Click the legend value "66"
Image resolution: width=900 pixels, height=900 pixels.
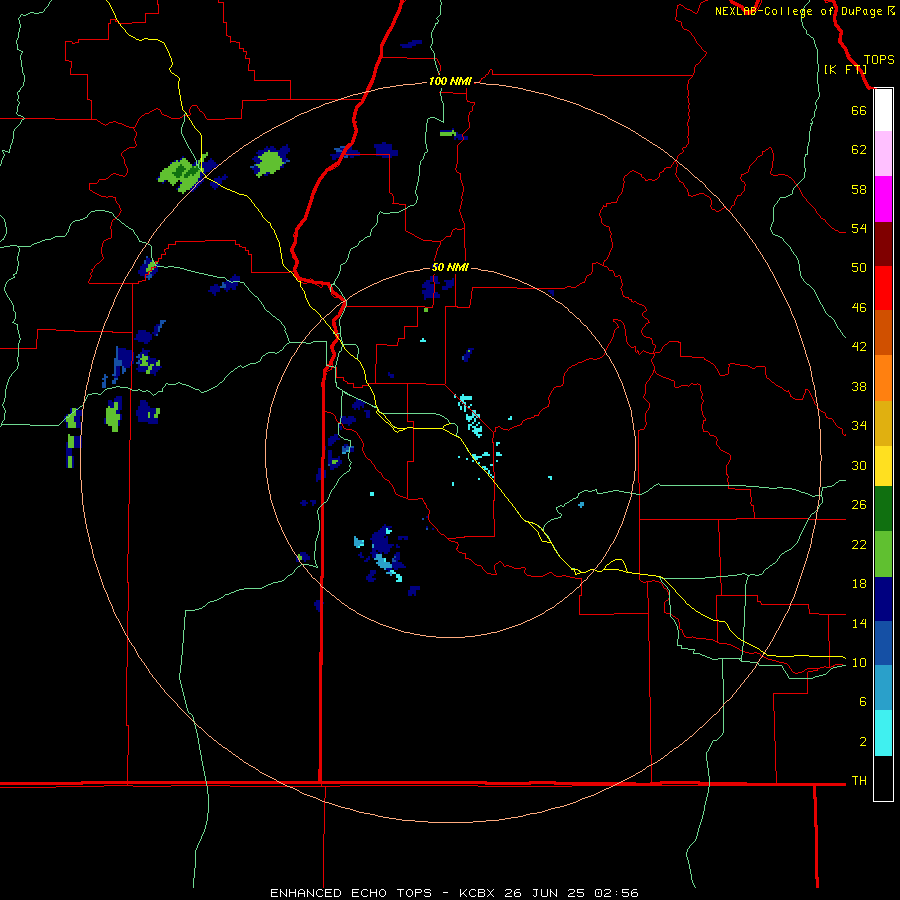[859, 111]
